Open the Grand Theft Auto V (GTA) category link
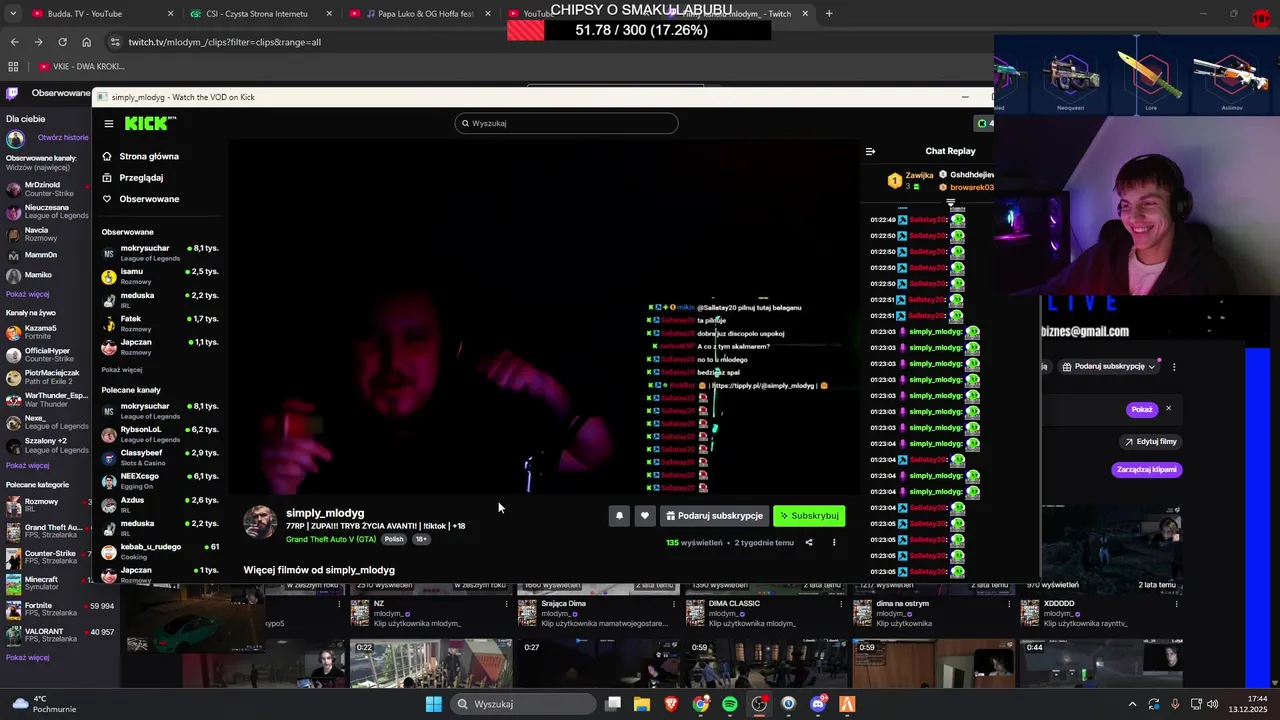1280x720 pixels. (x=331, y=540)
